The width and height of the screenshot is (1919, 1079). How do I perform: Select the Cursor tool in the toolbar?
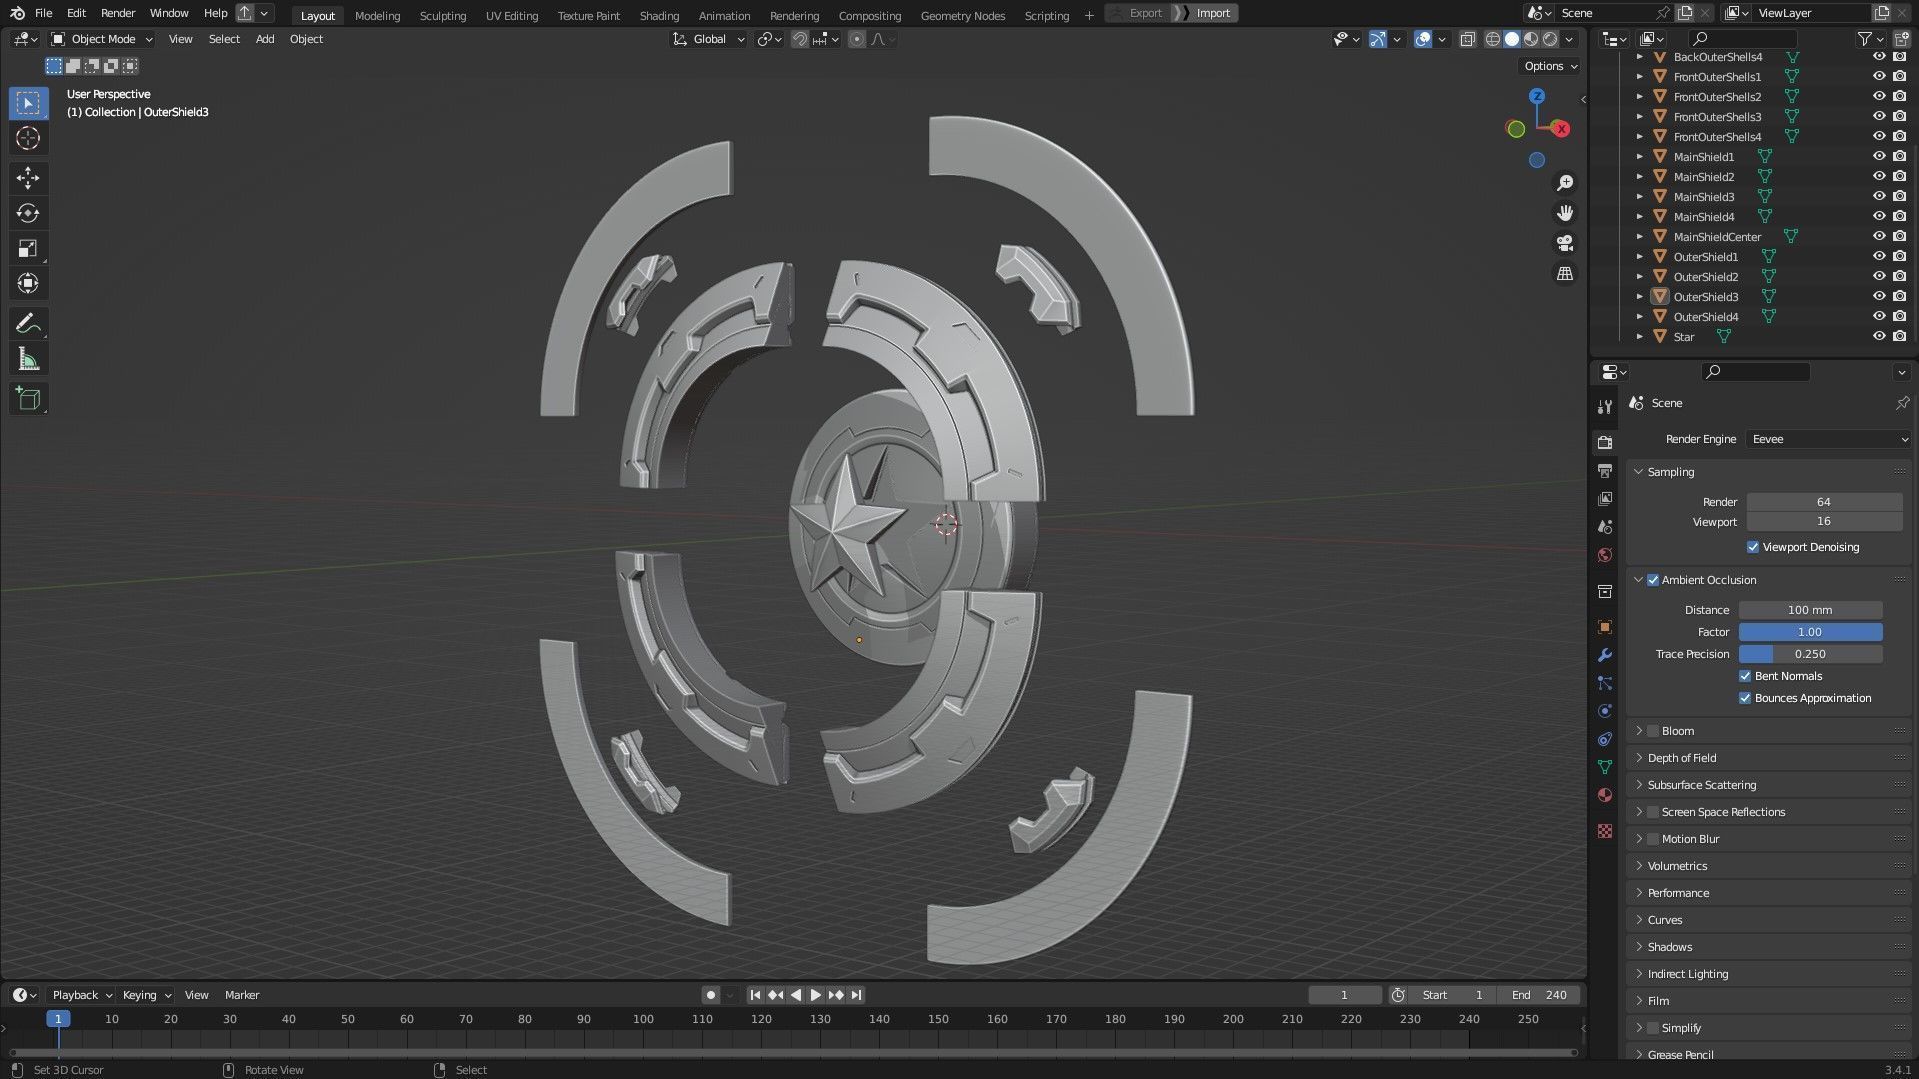[28, 138]
